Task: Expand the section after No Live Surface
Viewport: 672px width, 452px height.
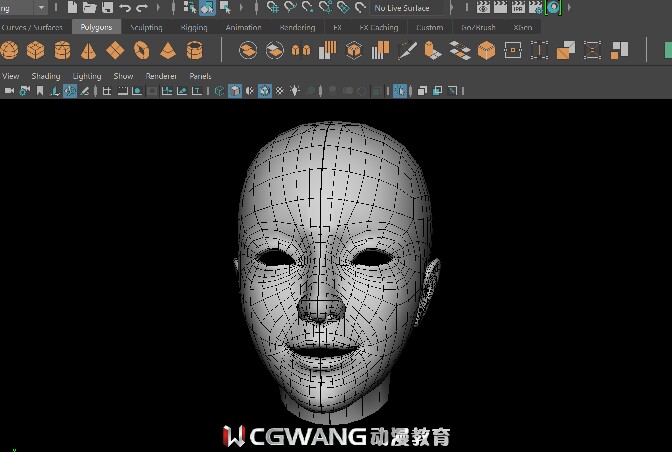Action: tap(451, 7)
